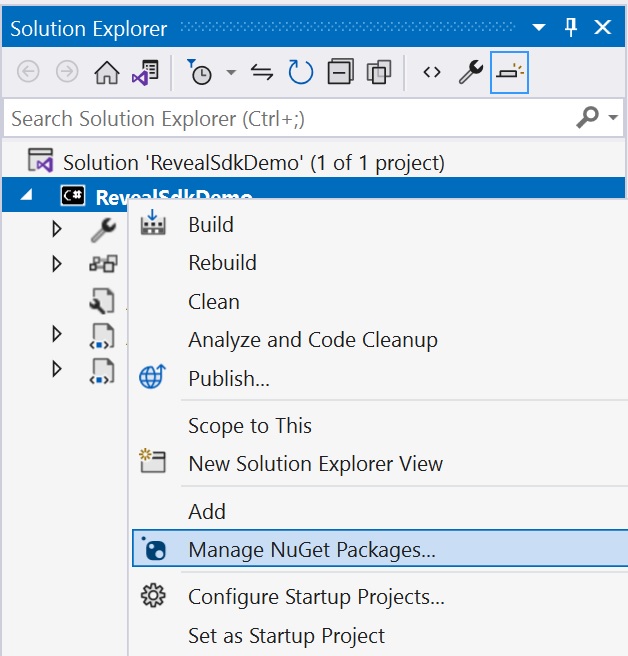
Task: Close the Solution Explorer panel
Action: pos(602,28)
